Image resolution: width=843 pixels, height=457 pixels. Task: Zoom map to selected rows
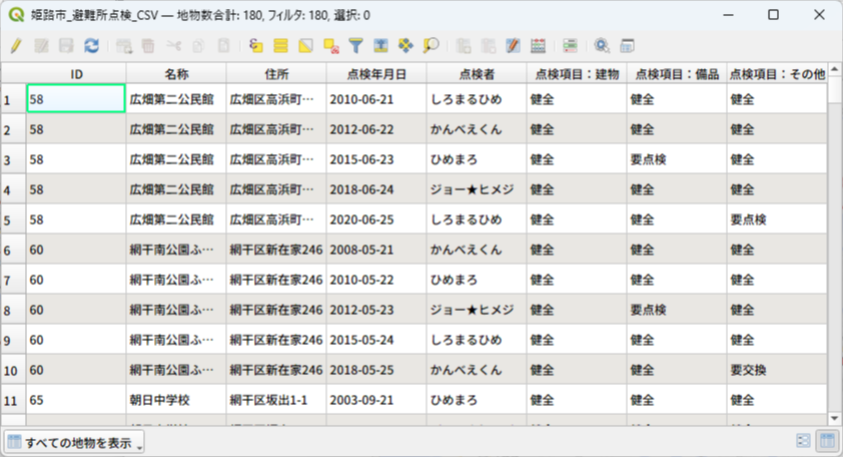pos(431,46)
